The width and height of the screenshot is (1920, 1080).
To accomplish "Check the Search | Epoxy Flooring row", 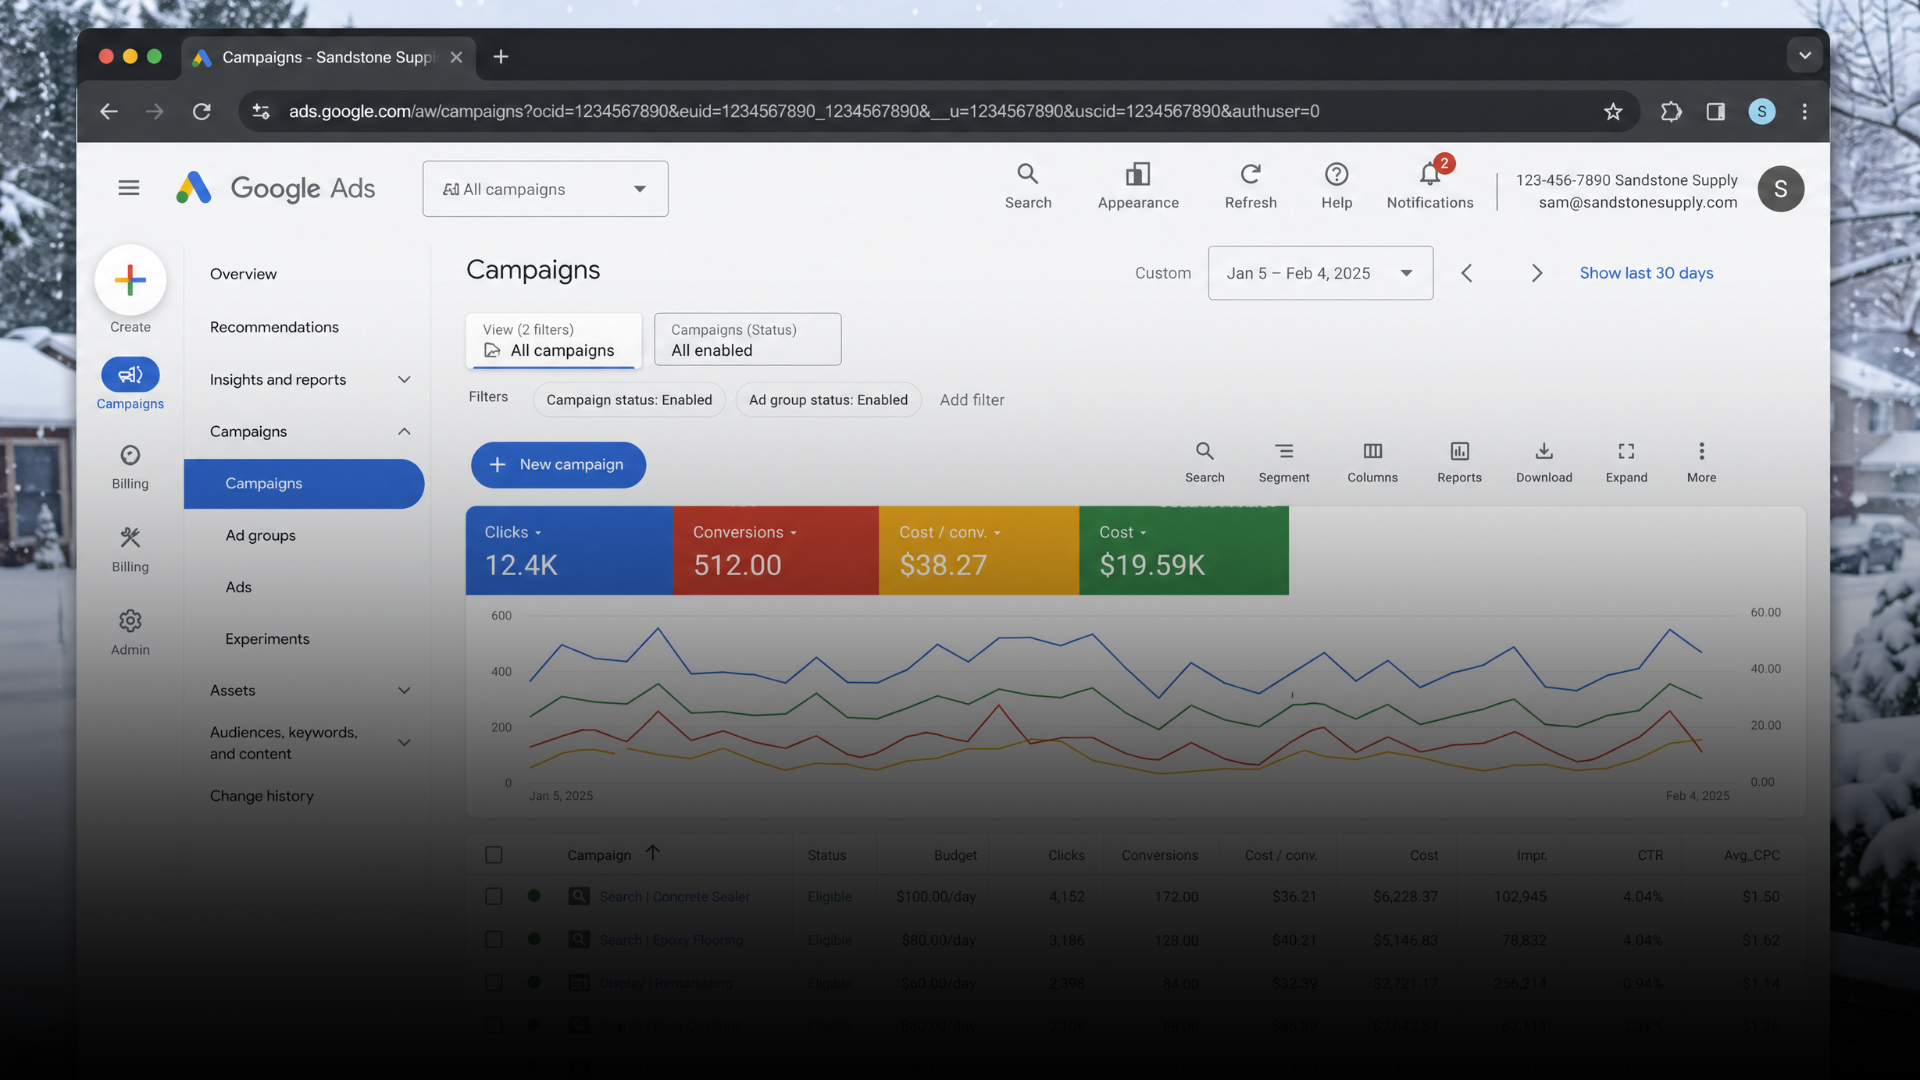I will 494,940.
